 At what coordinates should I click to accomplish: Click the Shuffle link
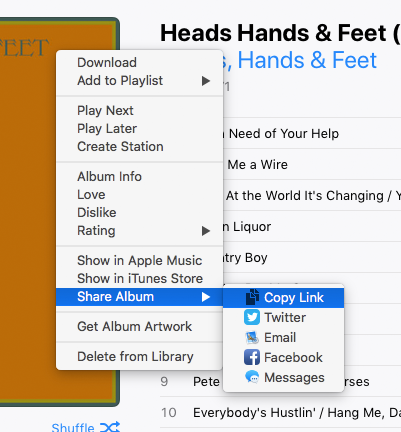coord(73,427)
